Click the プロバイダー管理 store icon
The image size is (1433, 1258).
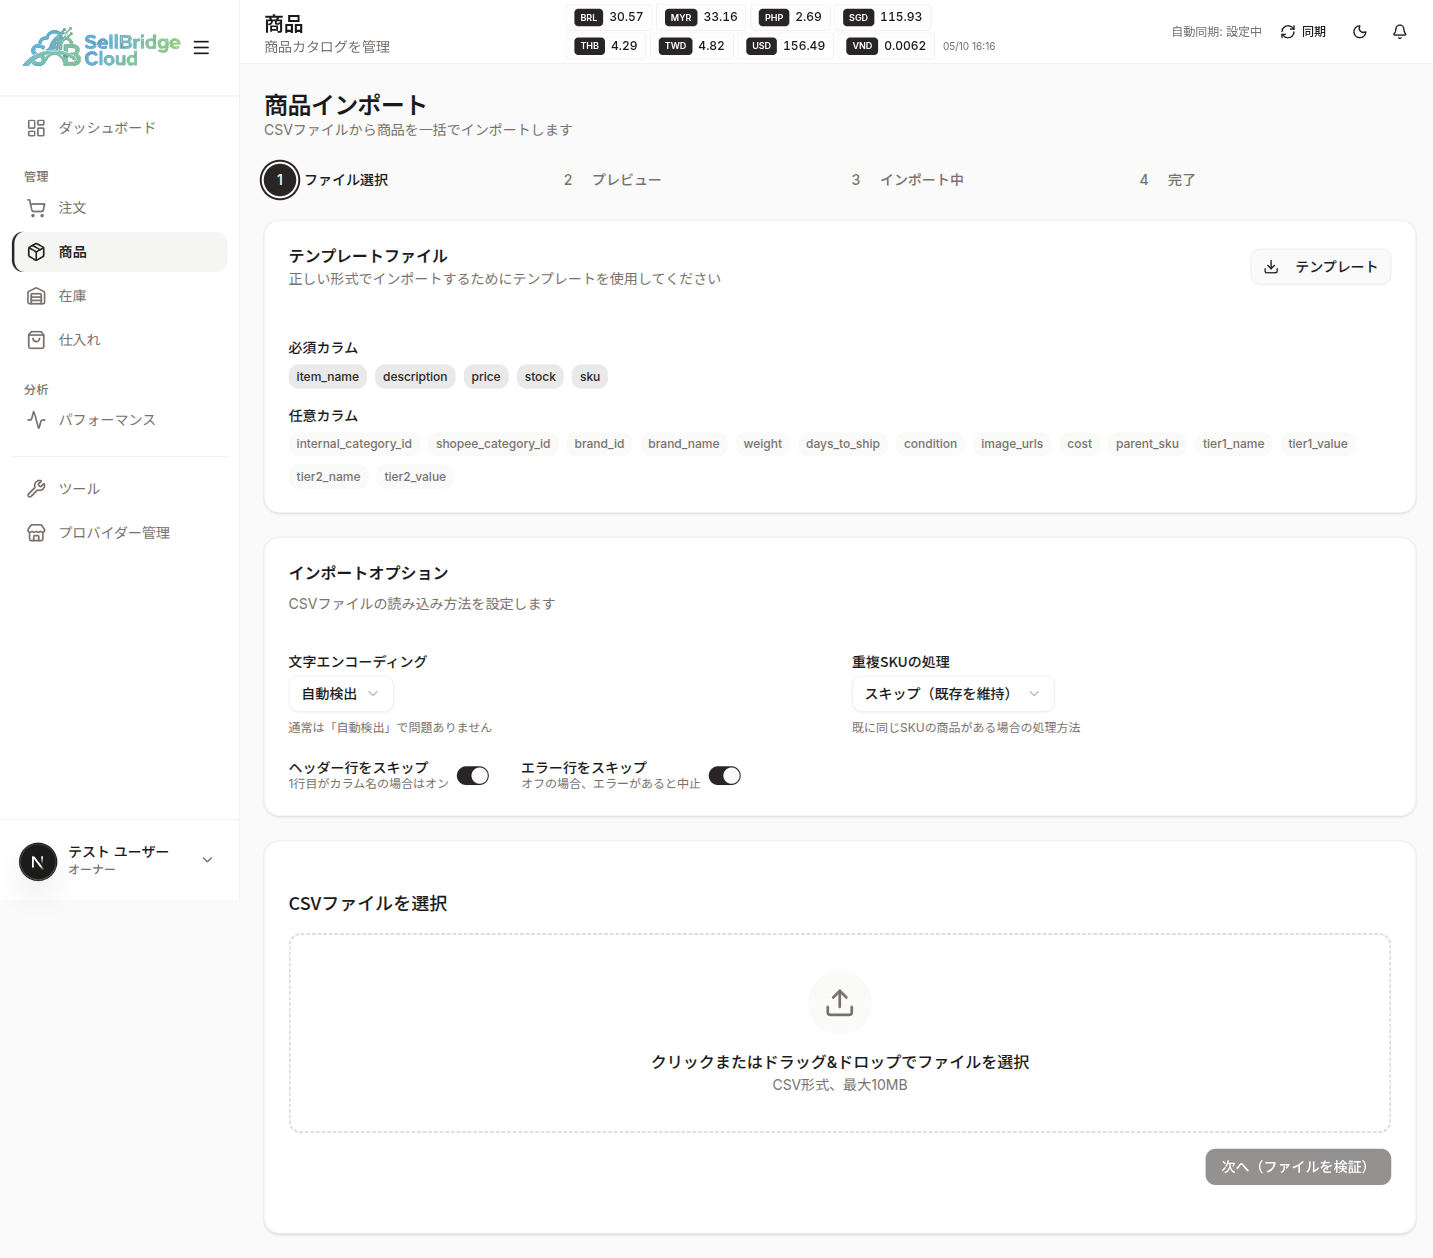click(x=36, y=533)
